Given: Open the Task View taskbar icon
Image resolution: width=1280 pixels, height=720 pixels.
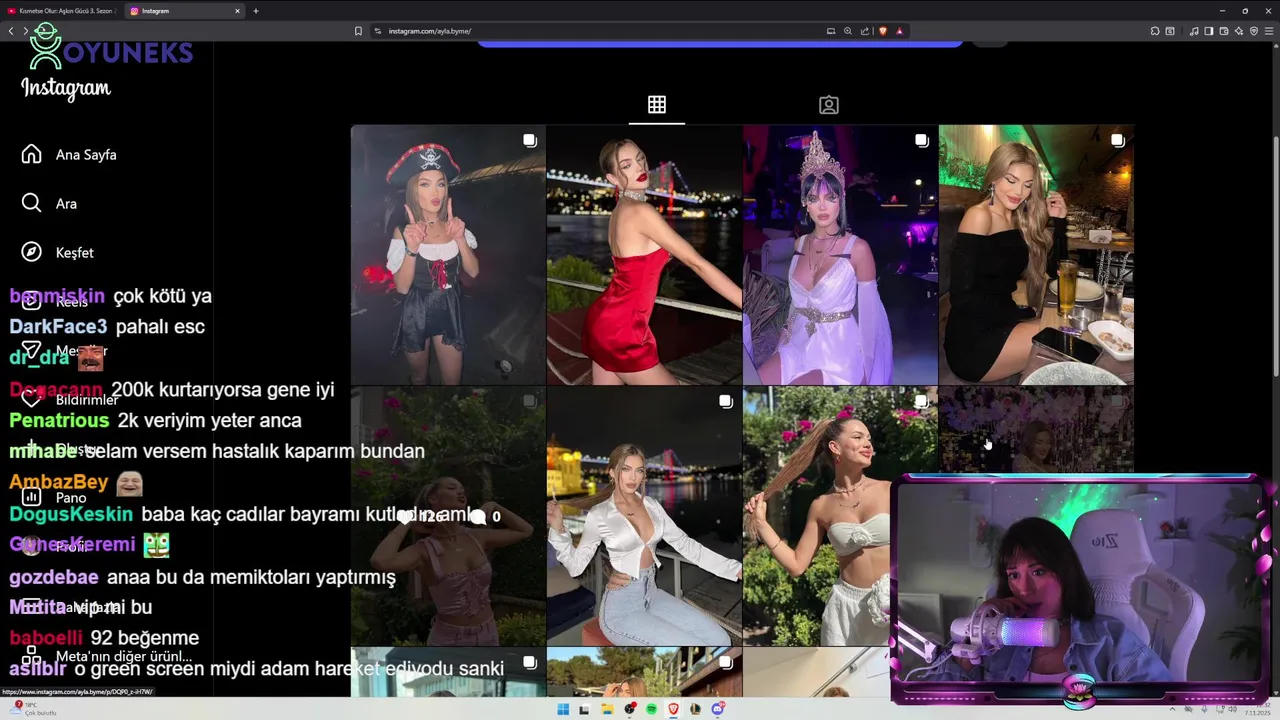Looking at the screenshot, I should (585, 709).
